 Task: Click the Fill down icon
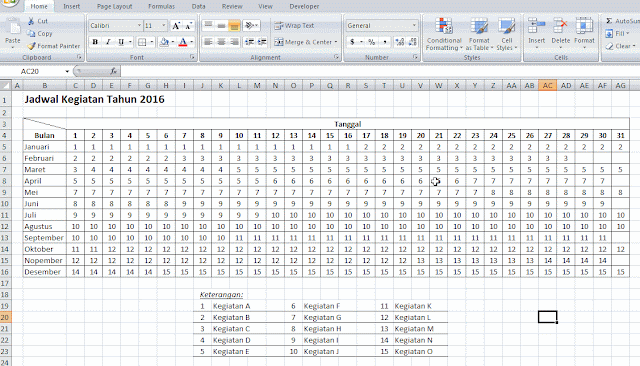tap(609, 33)
